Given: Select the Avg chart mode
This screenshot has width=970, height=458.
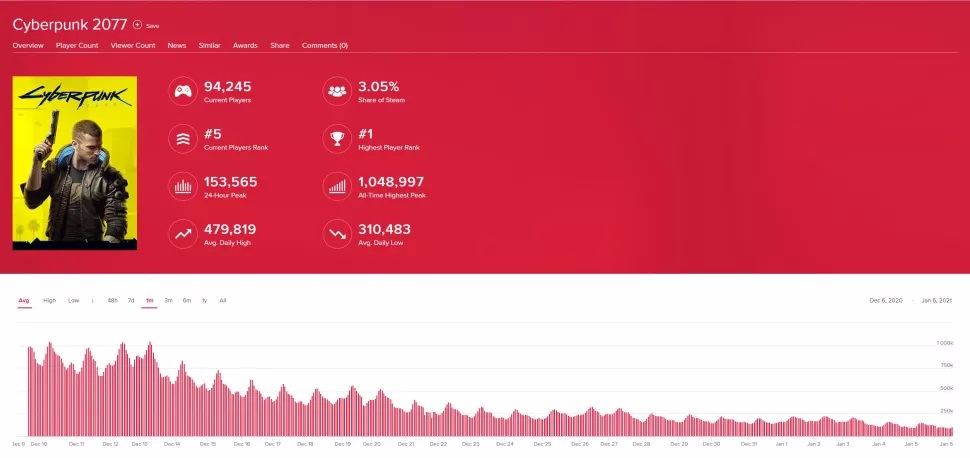Looking at the screenshot, I should click(x=24, y=301).
